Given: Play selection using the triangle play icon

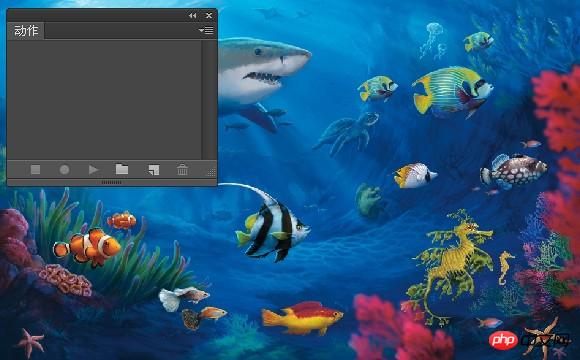Looking at the screenshot, I should (x=94, y=170).
